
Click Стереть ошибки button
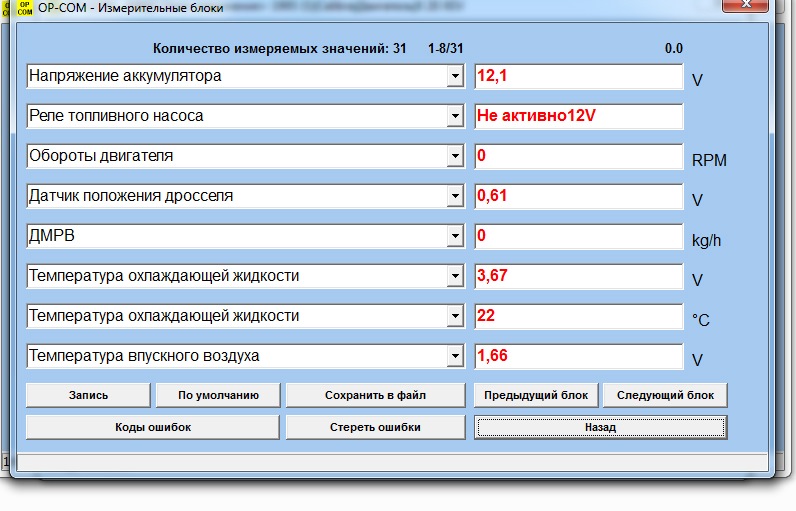tap(375, 427)
